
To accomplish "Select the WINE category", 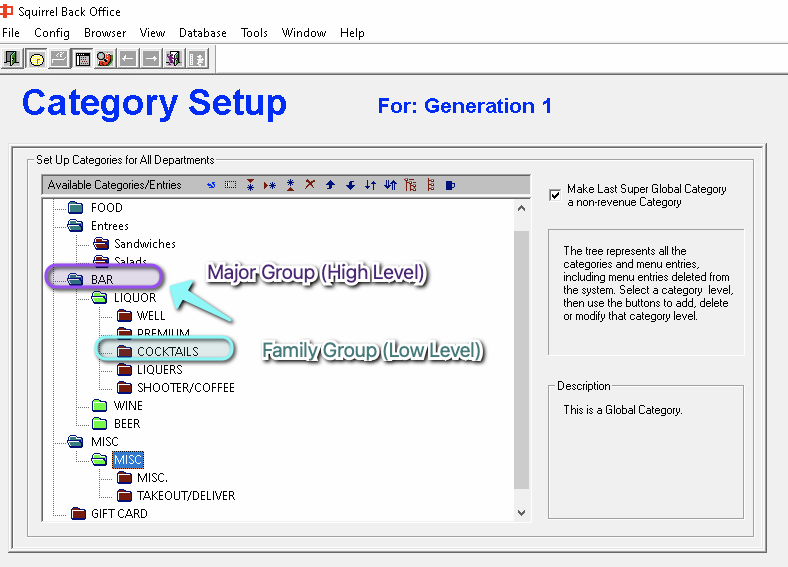I will (x=128, y=406).
